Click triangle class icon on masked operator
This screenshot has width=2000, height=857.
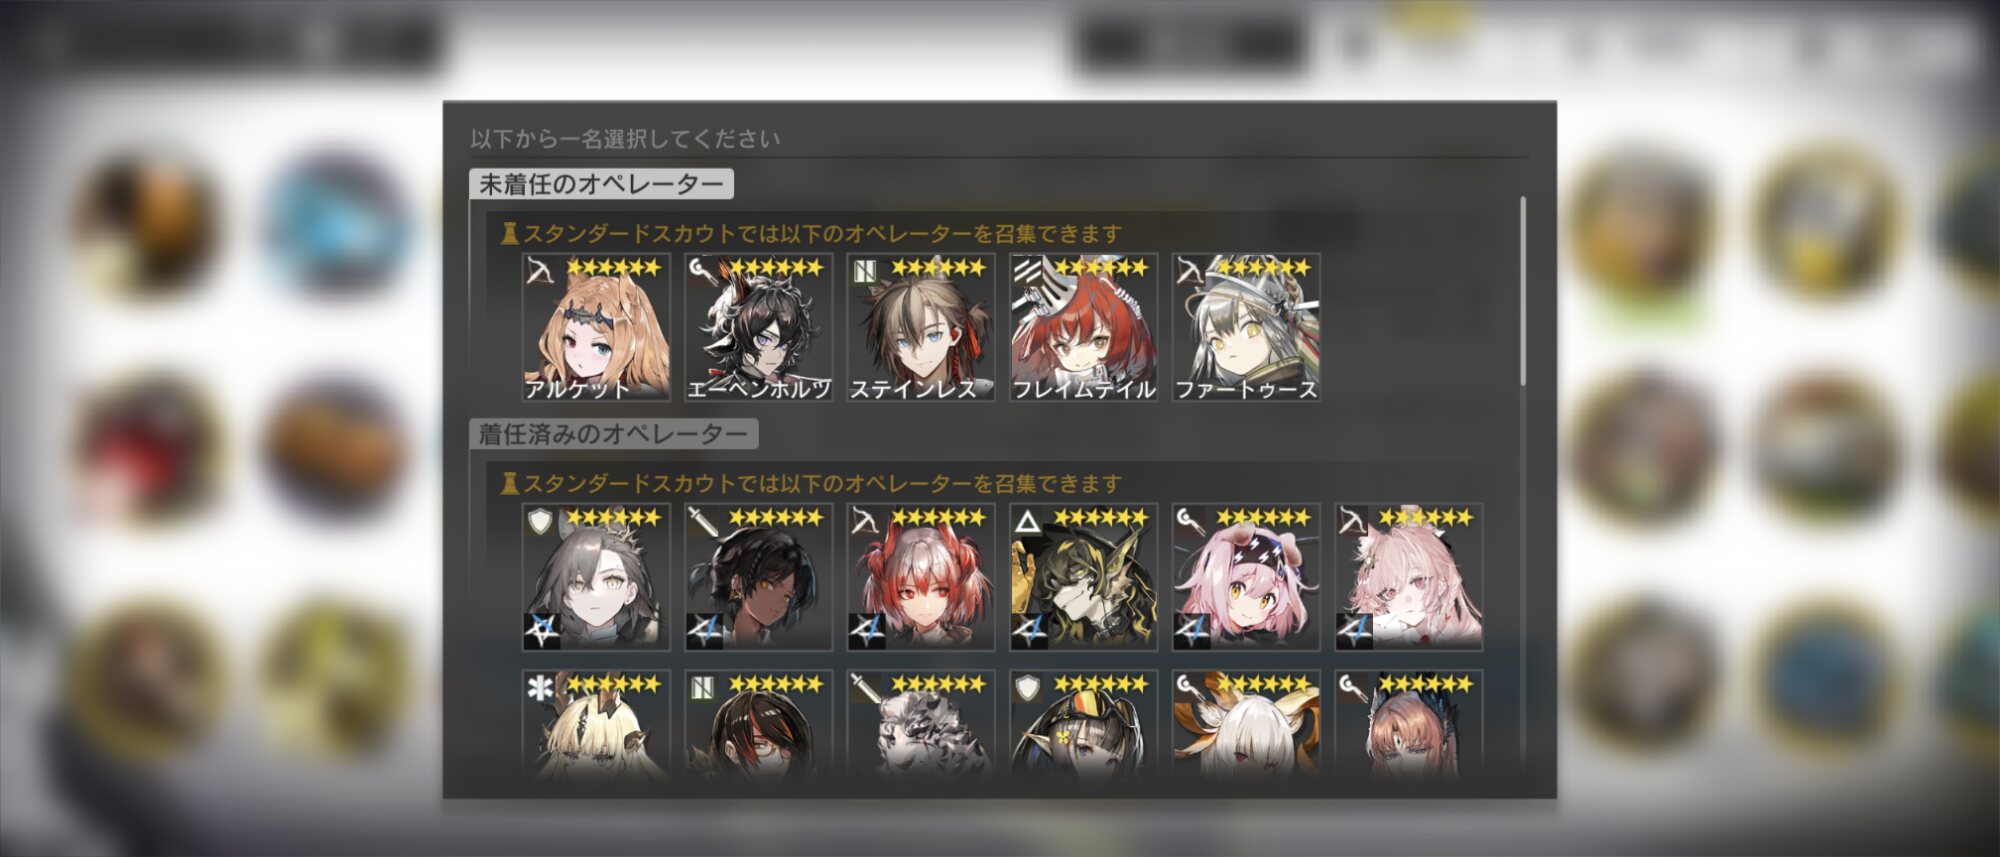[x=1027, y=521]
